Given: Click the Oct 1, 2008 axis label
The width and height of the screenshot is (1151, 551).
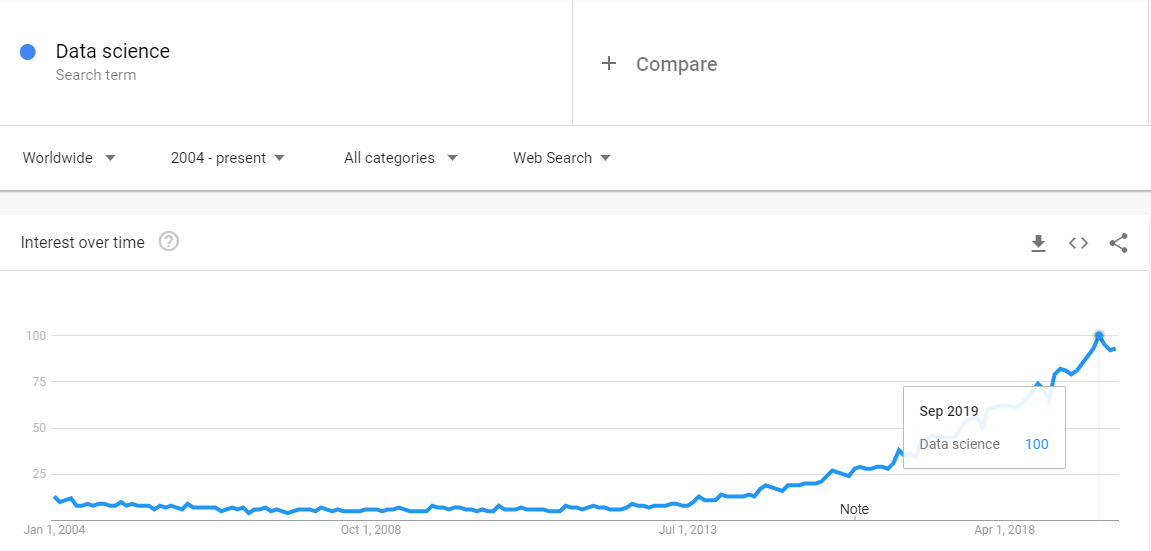Looking at the screenshot, I should [371, 529].
